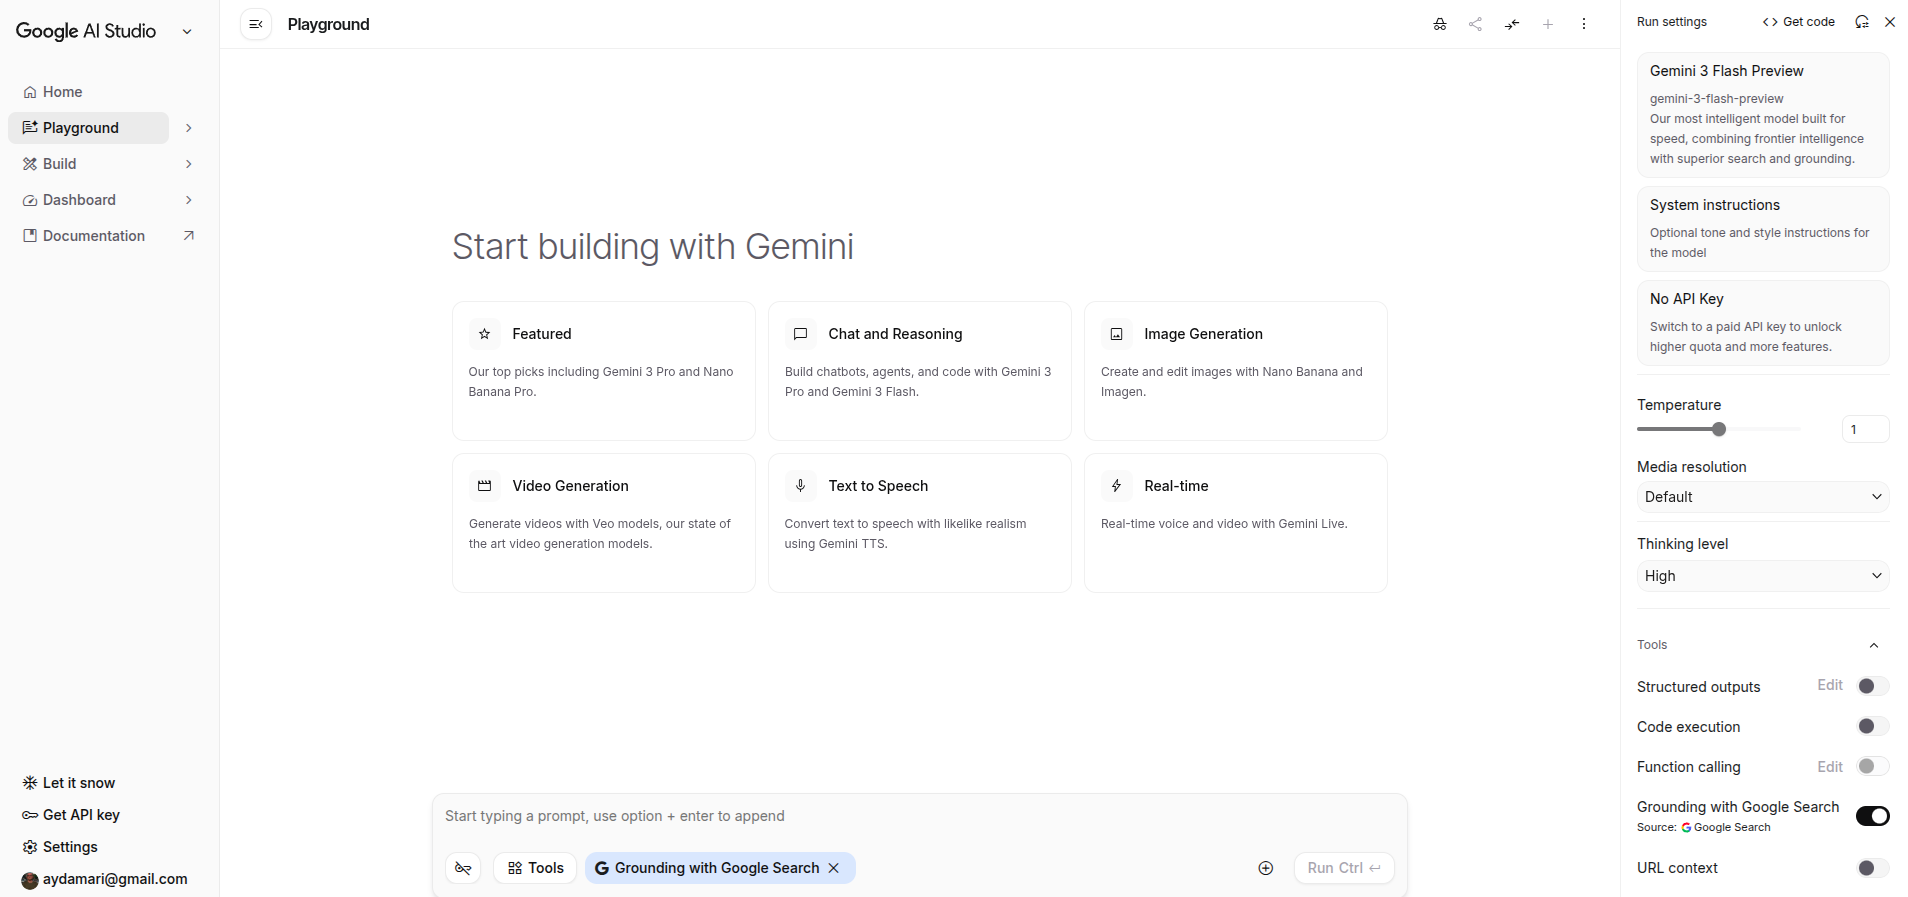
Task: Click the Text to Speech microphone icon
Action: tap(800, 486)
